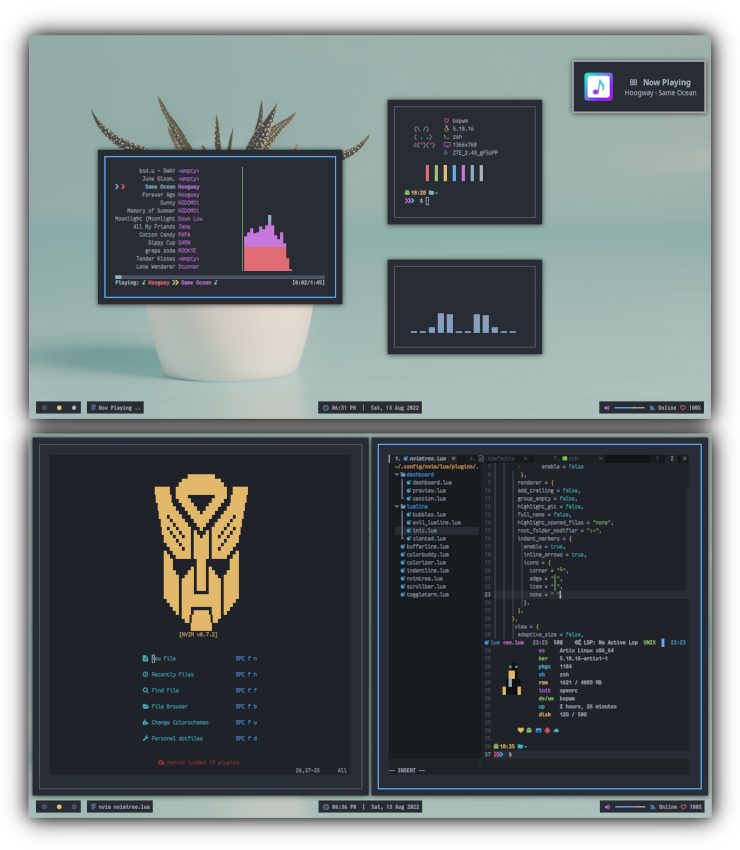Click the wifi icon beside ZTE_2.4G network name
Image resolution: width=740 pixels, height=850 pixels.
coord(446,153)
